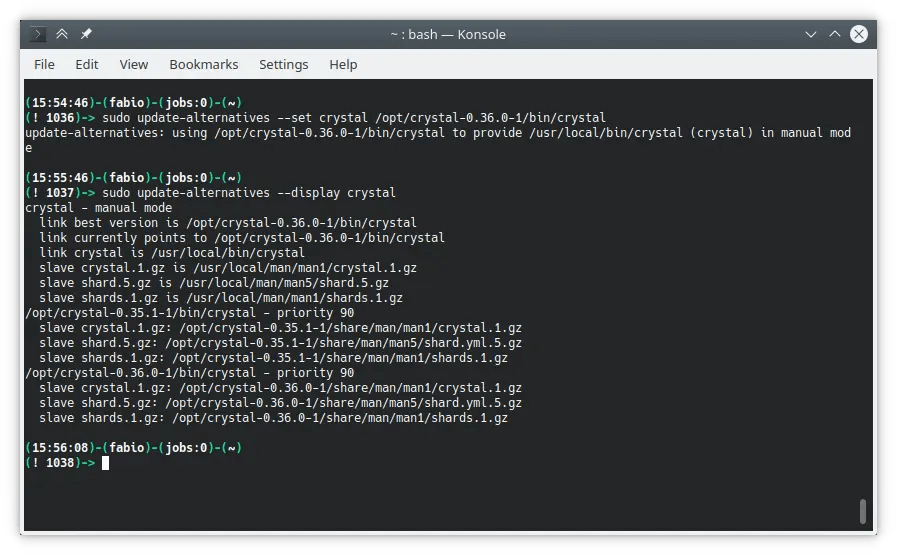Toggle keep-above double-chevron icon in title bar
The image size is (897, 555).
pos(62,34)
